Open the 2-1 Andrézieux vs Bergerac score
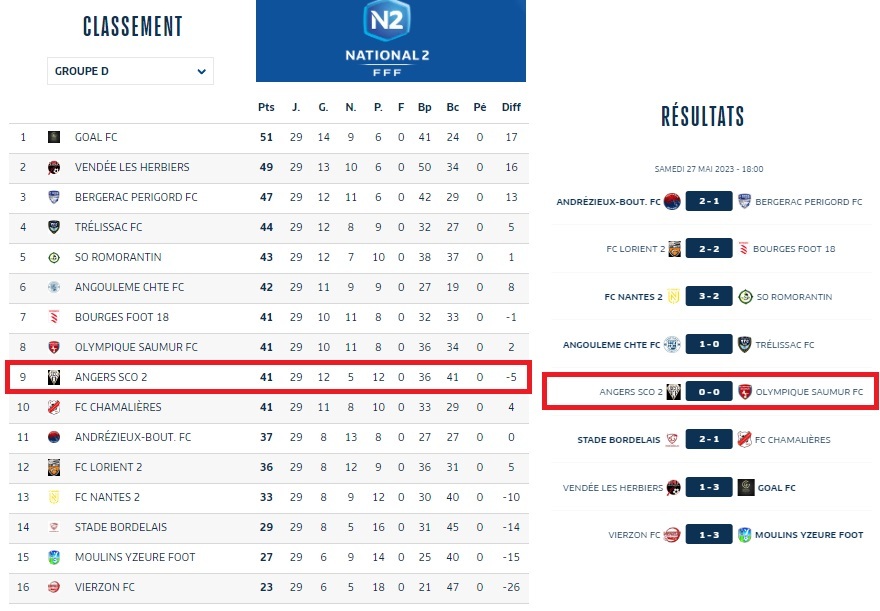This screenshot has width=880, height=611. coord(709,202)
